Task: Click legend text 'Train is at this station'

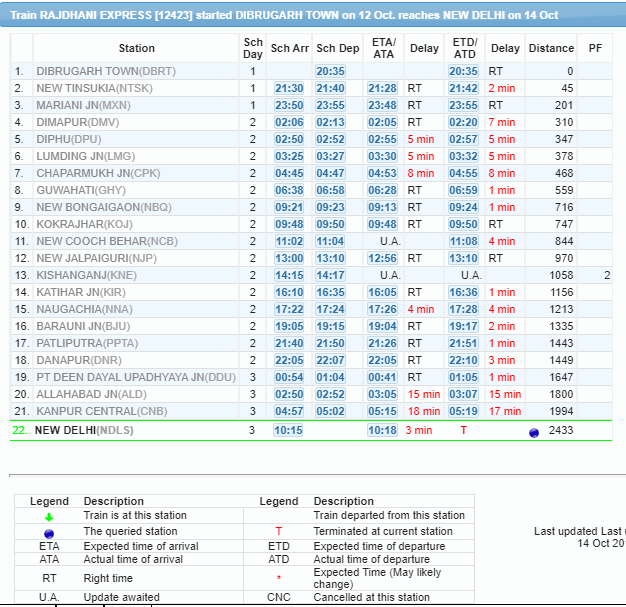Action: (135, 515)
